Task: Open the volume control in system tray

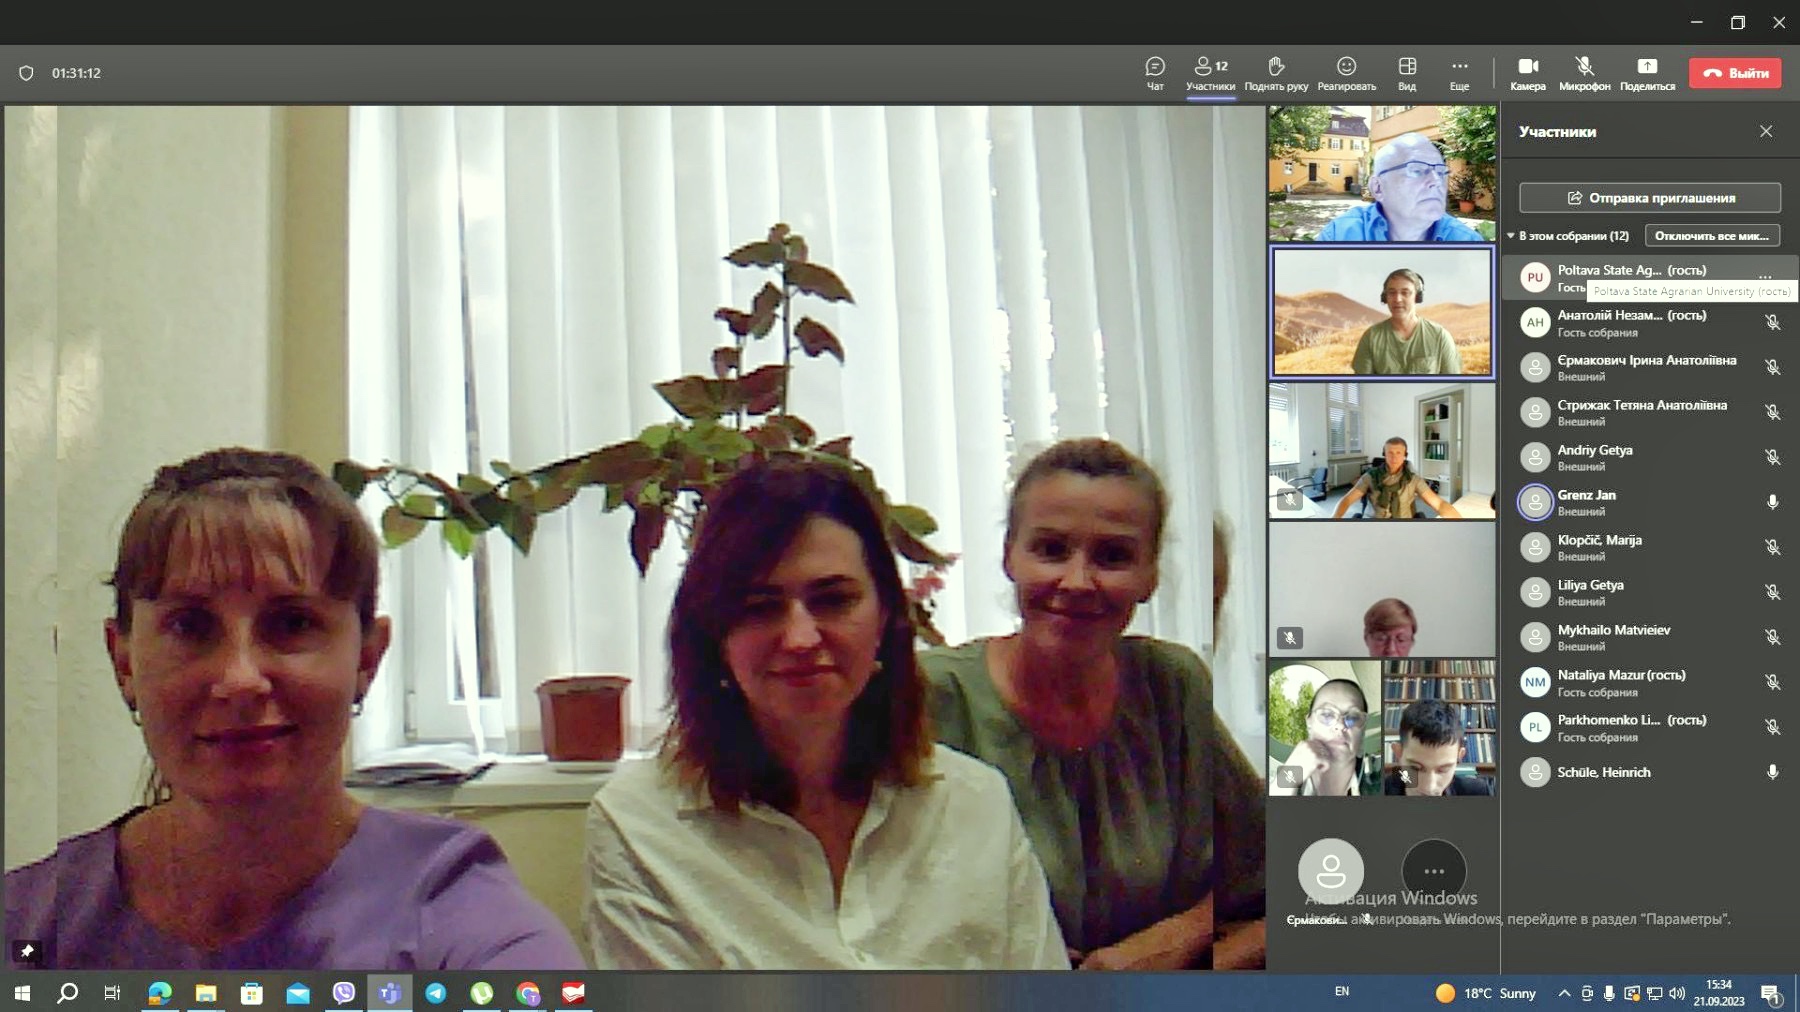Action: [x=1677, y=993]
